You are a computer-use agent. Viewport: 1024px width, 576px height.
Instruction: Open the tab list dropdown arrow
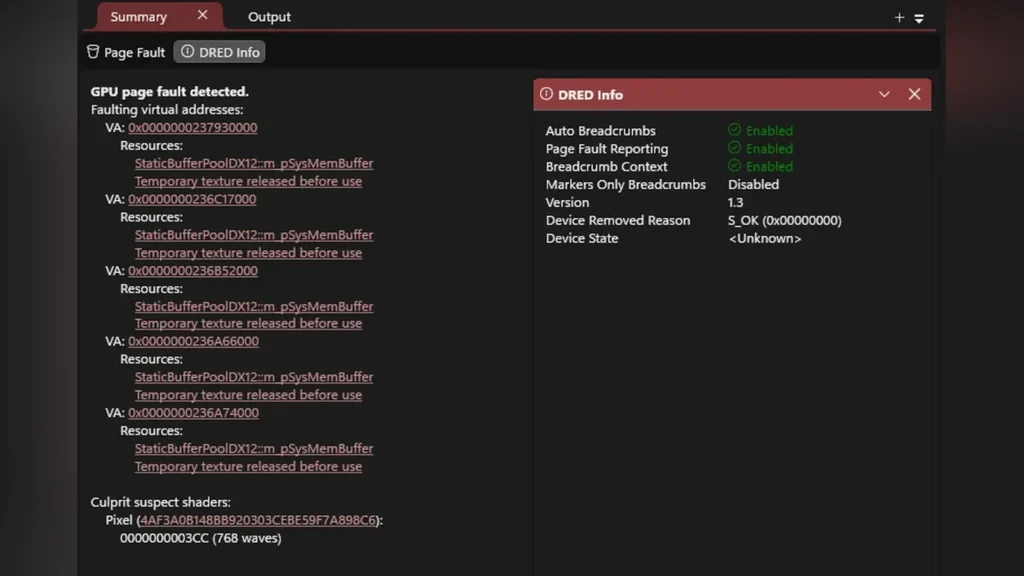click(x=919, y=18)
